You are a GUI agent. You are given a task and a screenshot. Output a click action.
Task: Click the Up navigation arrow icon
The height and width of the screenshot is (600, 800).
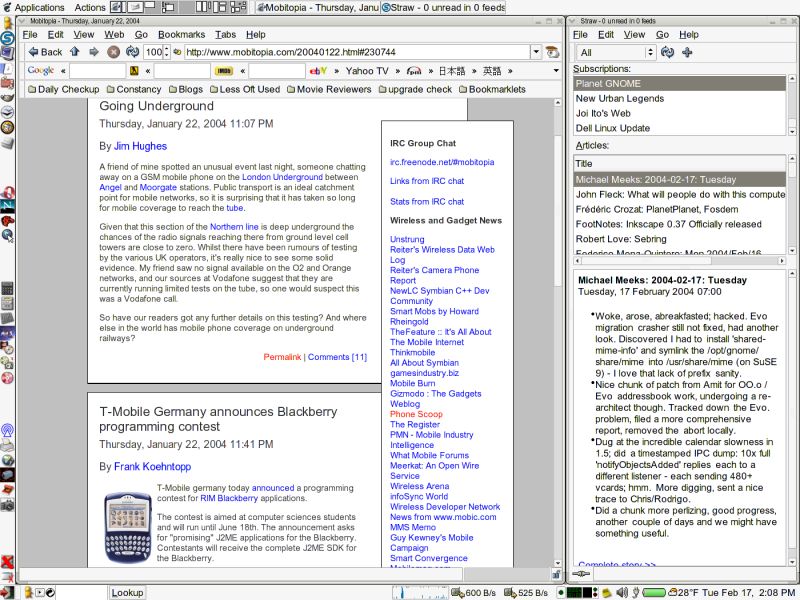(75, 52)
